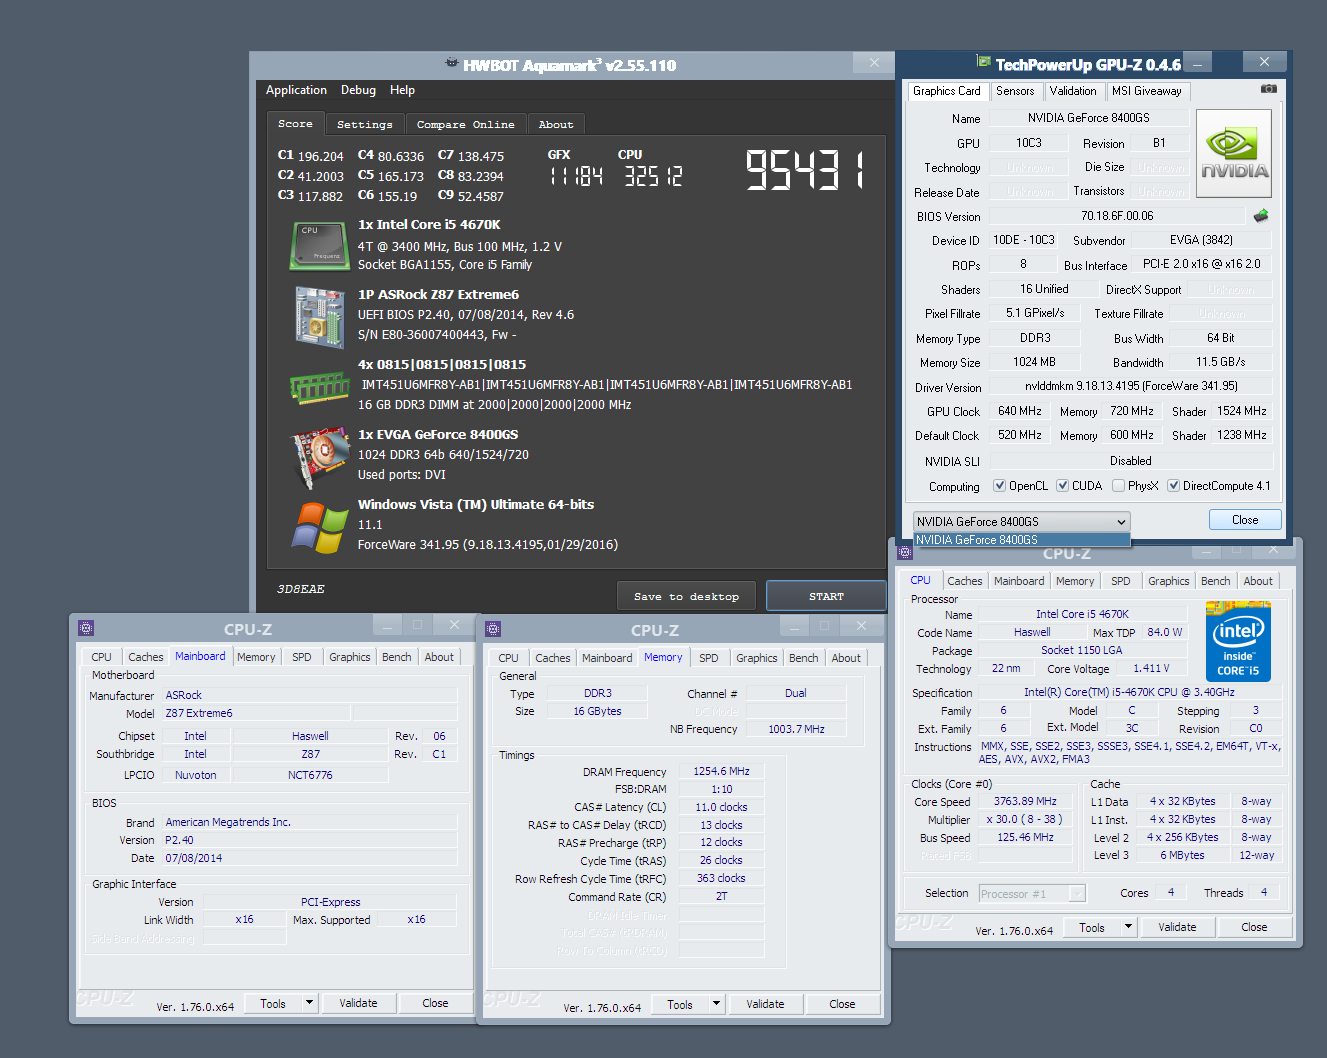Click the CPU chip icon in Aquamark
This screenshot has height=1058, width=1327.
[319, 246]
